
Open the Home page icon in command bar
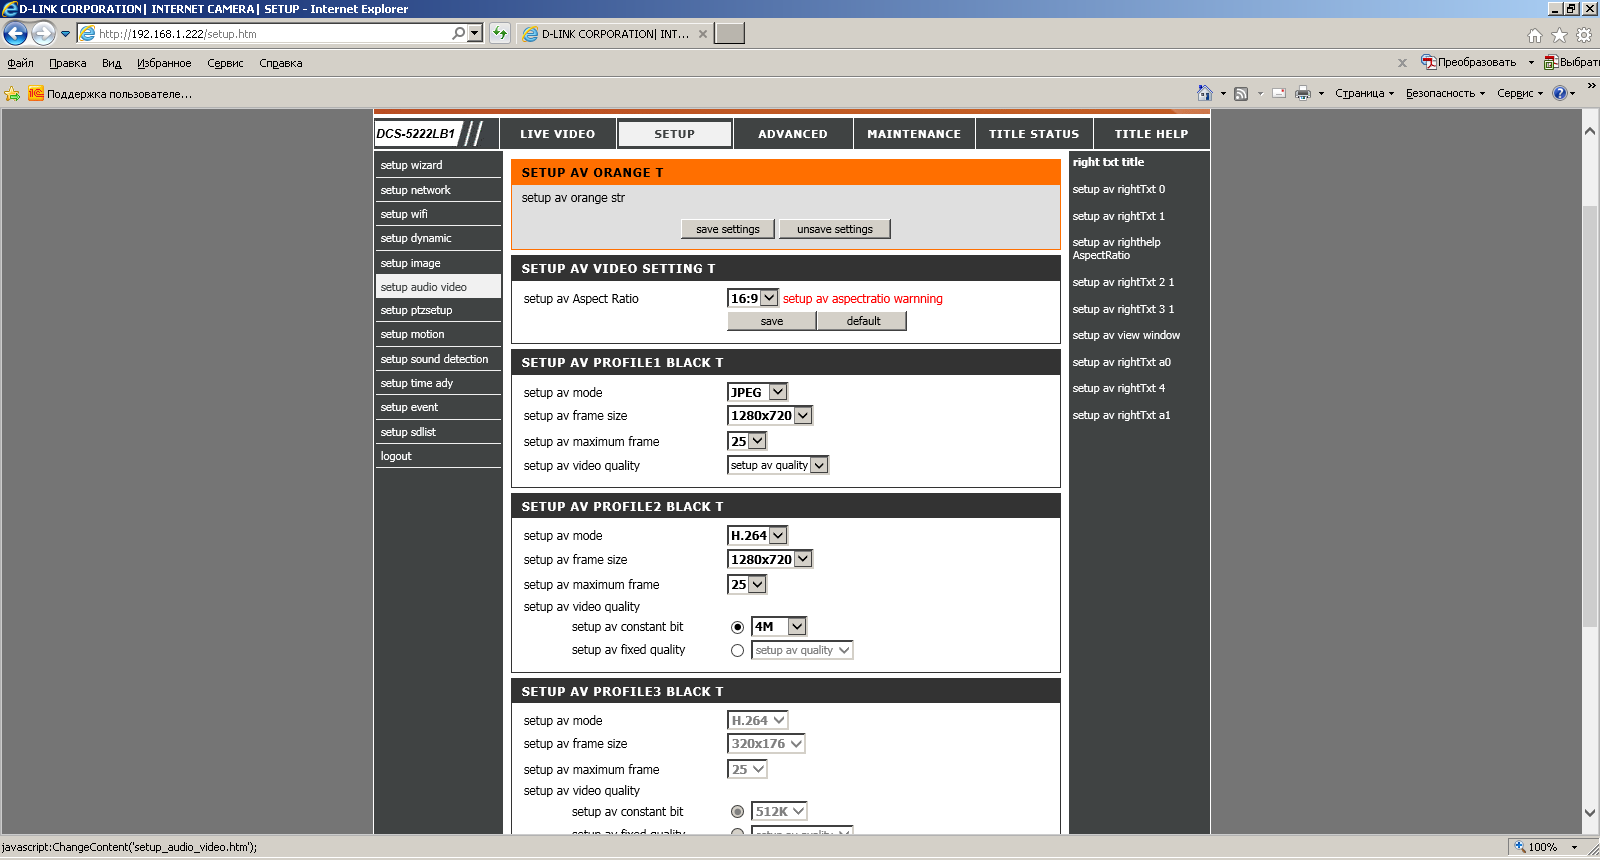pos(1204,93)
